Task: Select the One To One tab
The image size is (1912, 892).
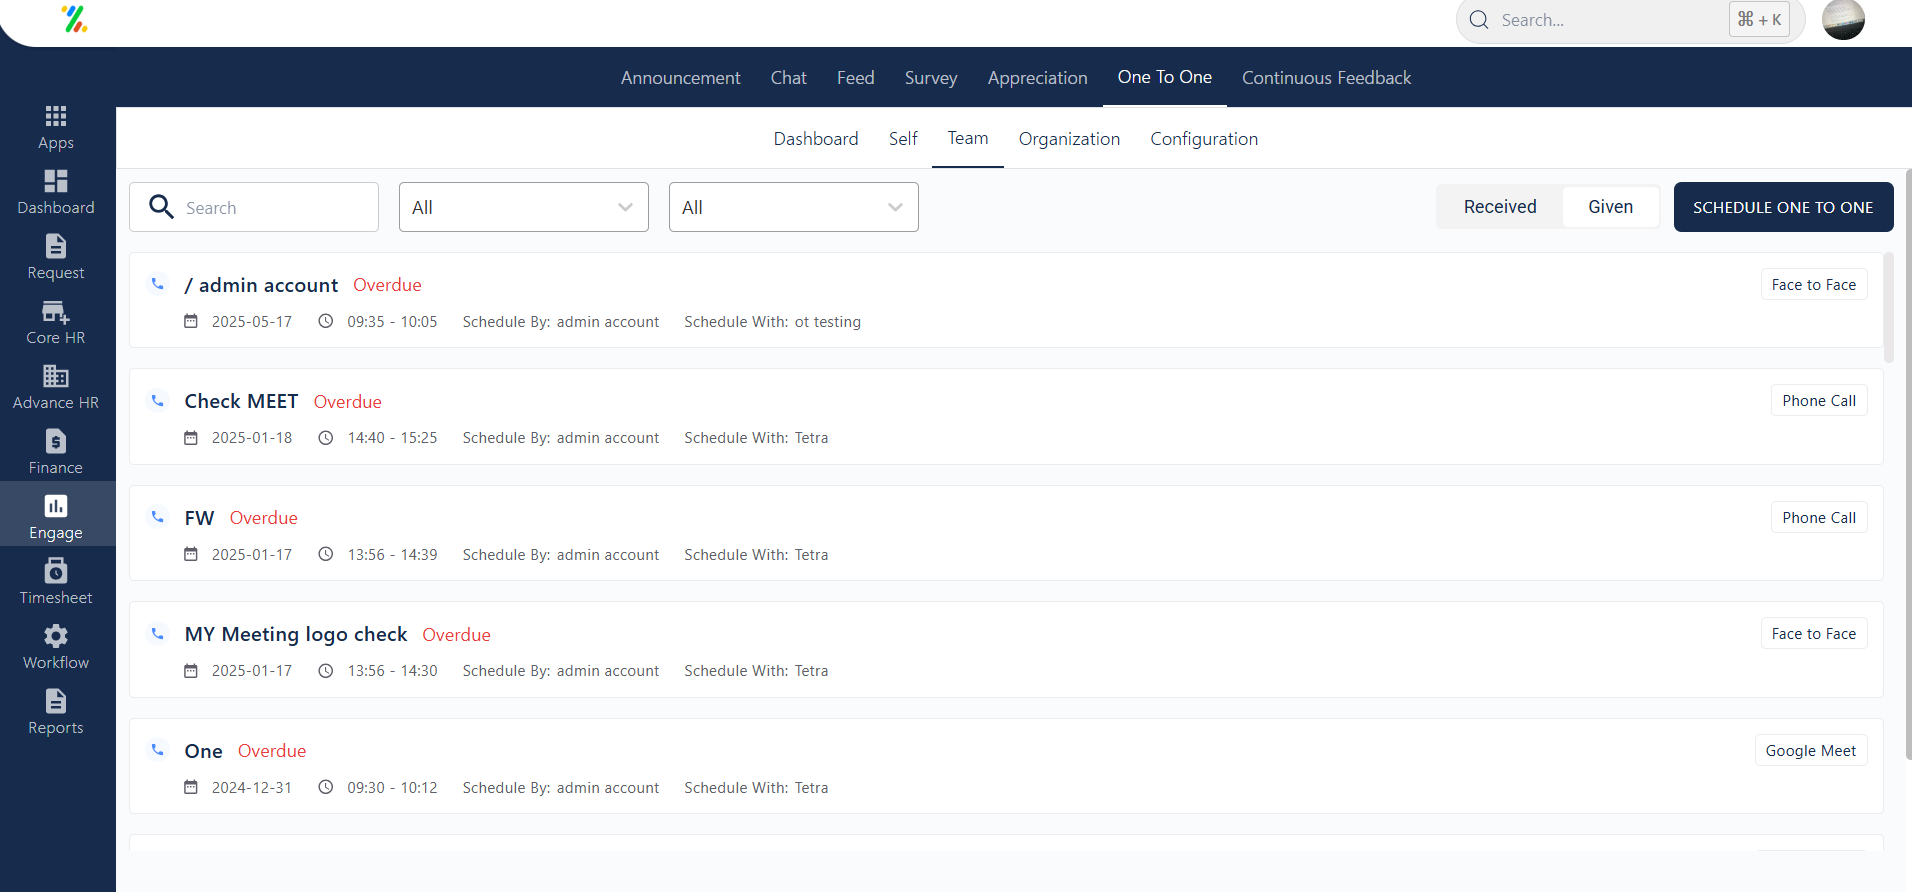Action: [1165, 77]
